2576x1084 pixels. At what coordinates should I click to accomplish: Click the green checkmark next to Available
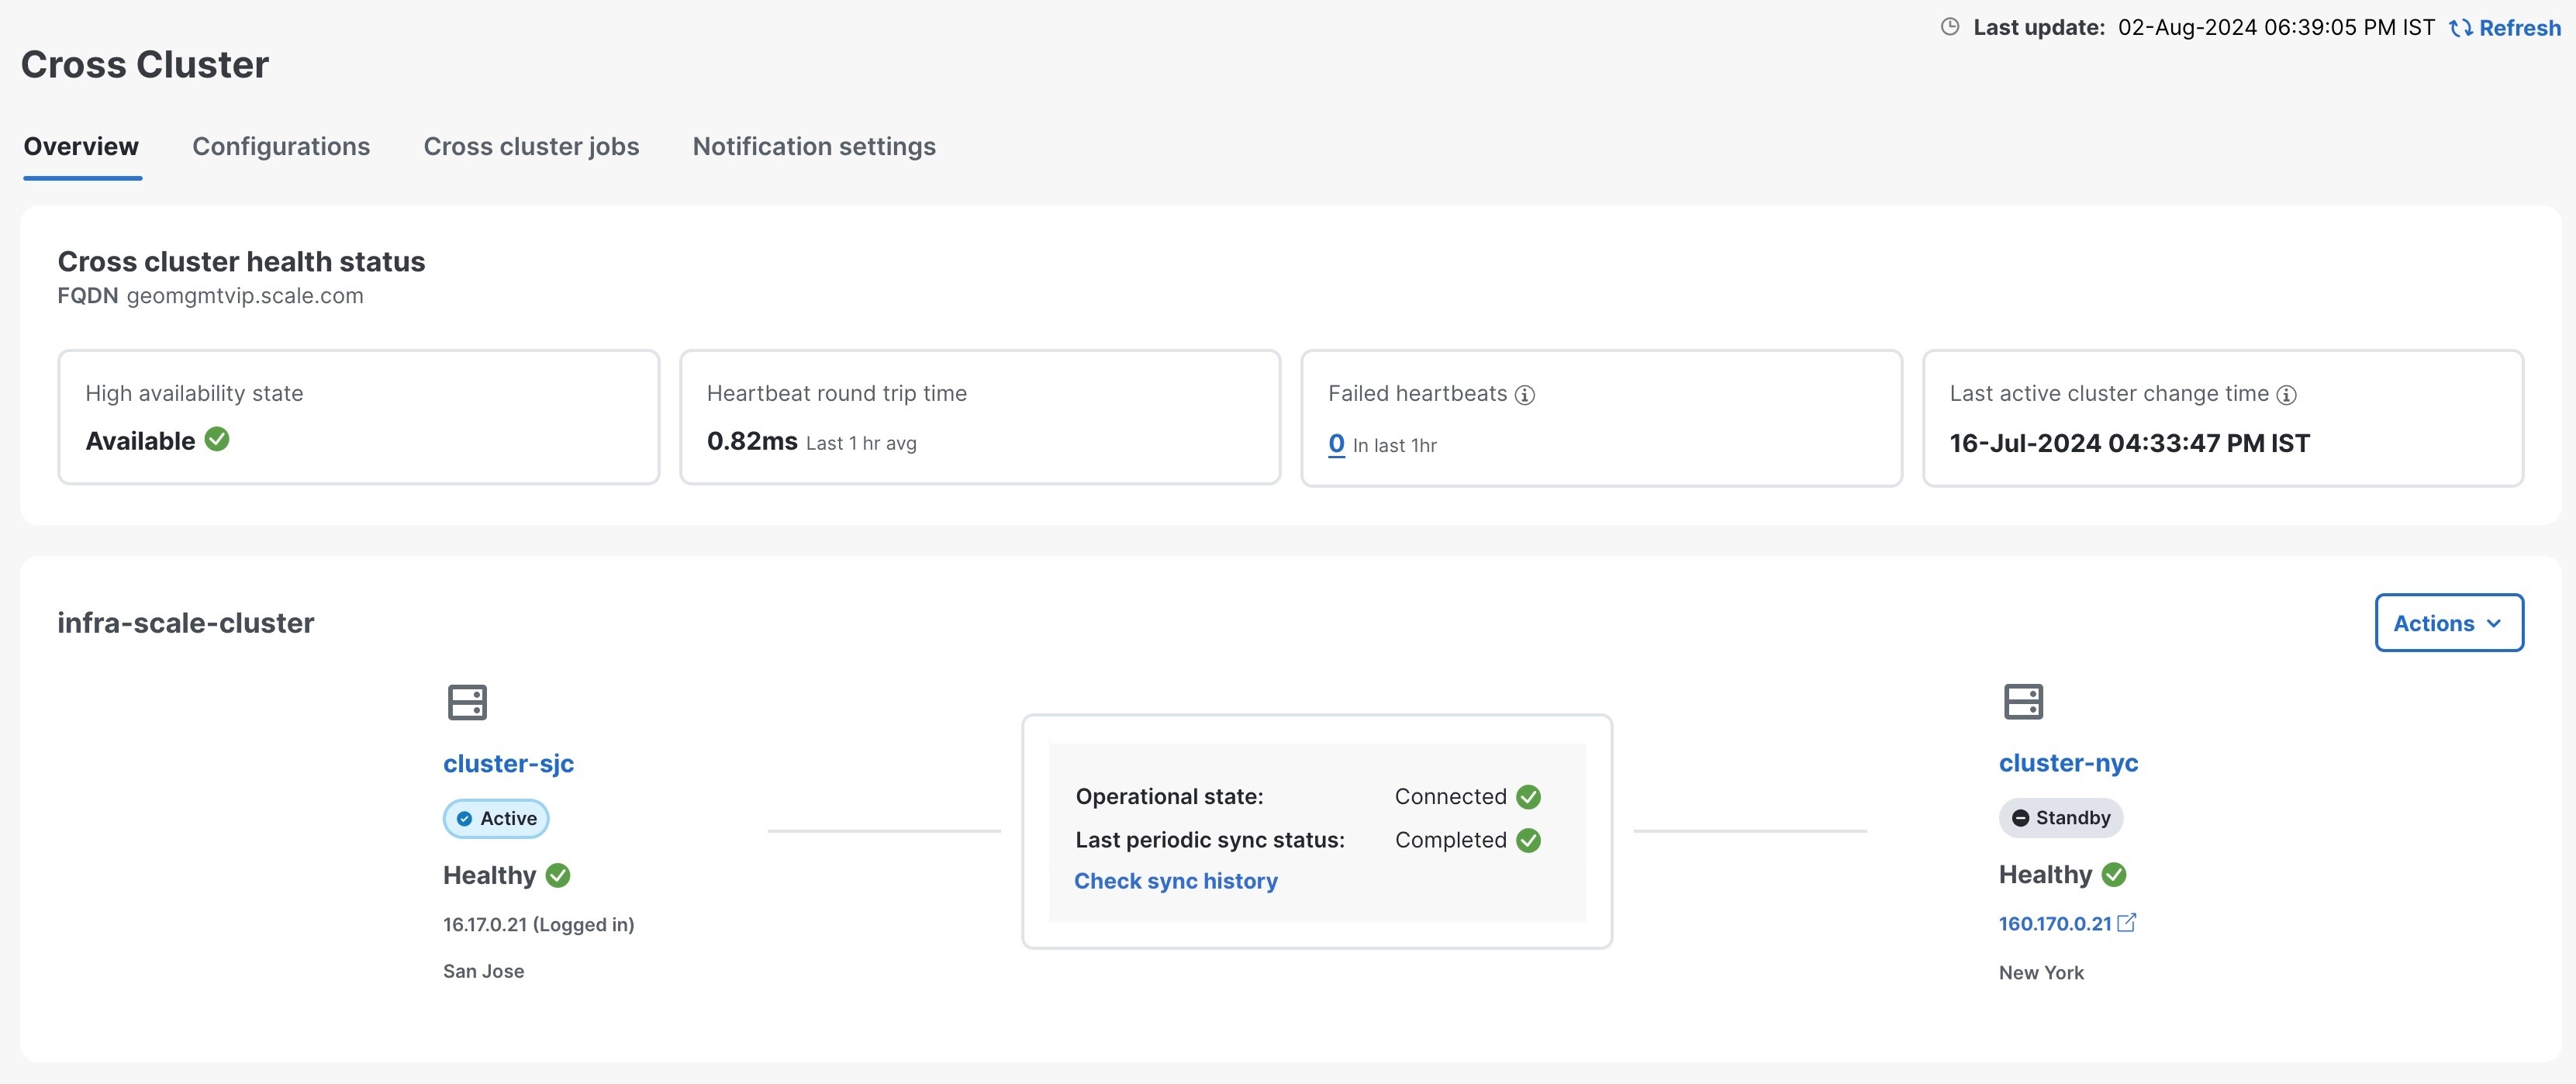pyautogui.click(x=217, y=439)
